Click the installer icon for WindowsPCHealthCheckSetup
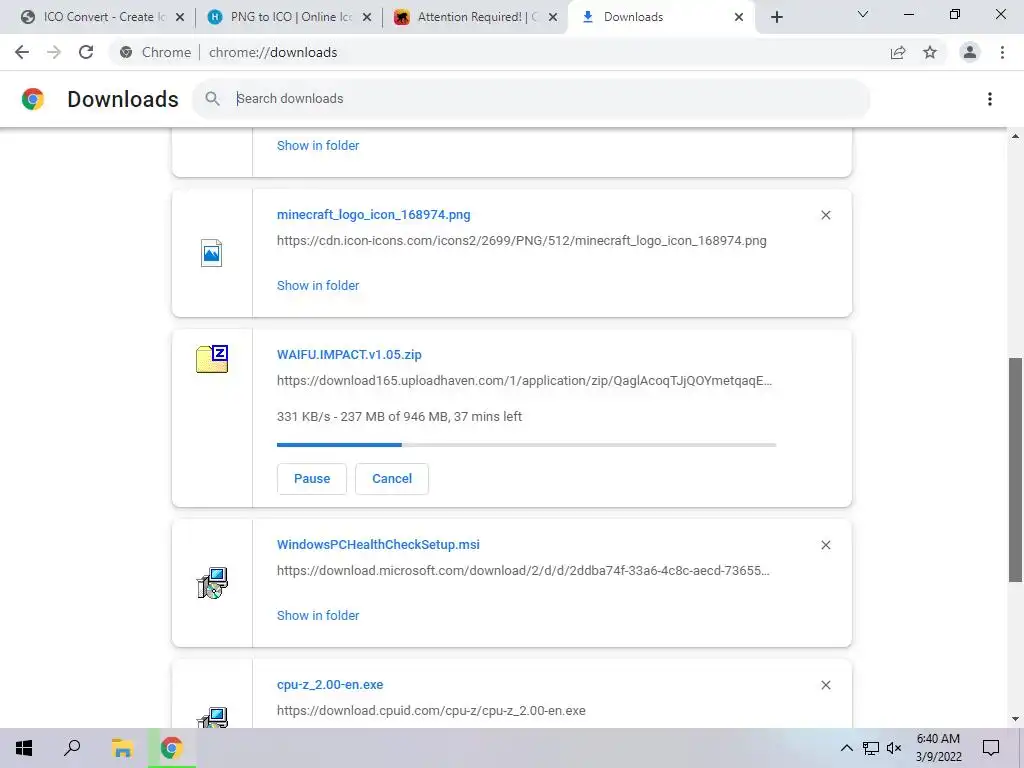 pos(212,583)
